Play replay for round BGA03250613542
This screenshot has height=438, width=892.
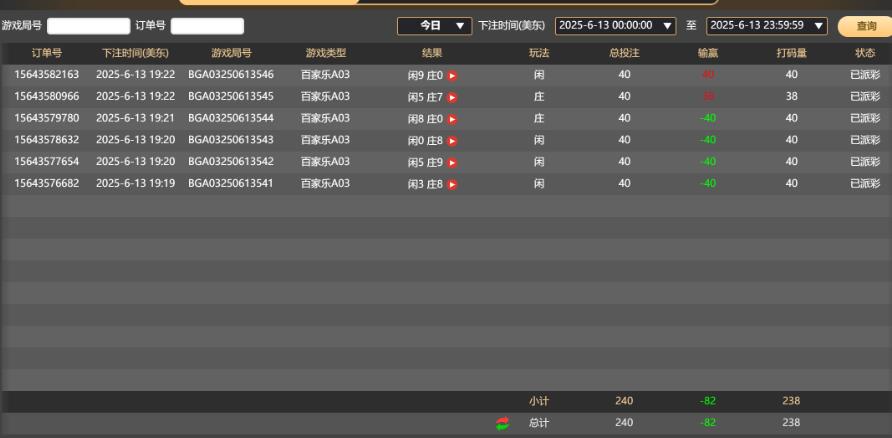pyautogui.click(x=452, y=162)
